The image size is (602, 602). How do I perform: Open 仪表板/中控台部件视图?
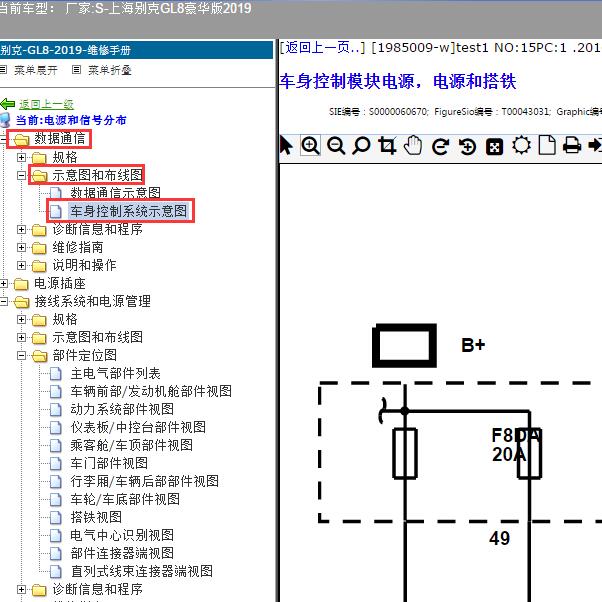(138, 427)
